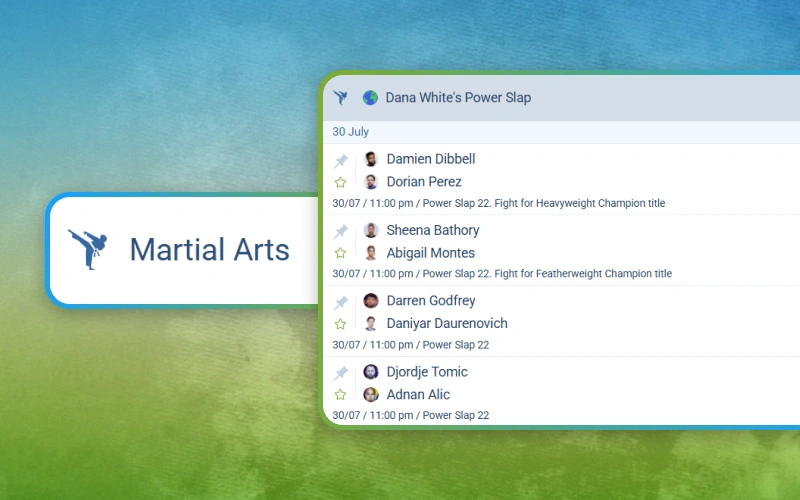The height and width of the screenshot is (500, 800).
Task: Star the Tomic vs Alic fight as favorite
Action: [x=340, y=394]
